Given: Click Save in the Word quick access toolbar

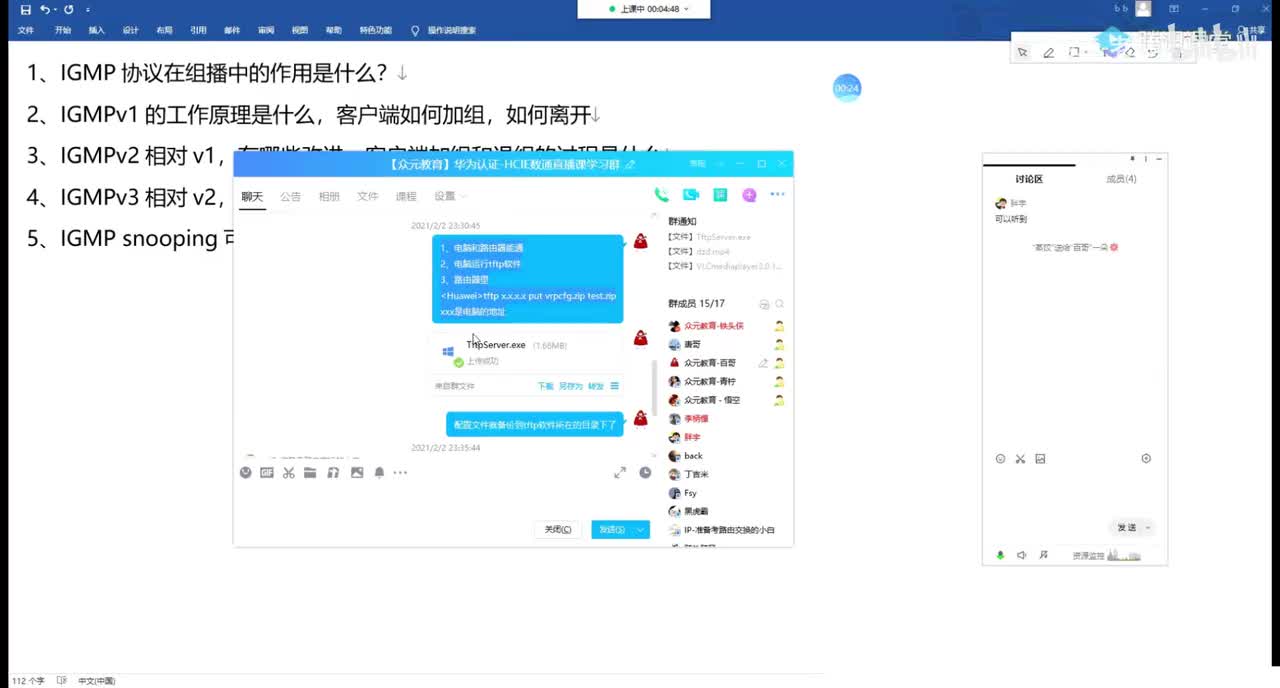Looking at the screenshot, I should [25, 9].
